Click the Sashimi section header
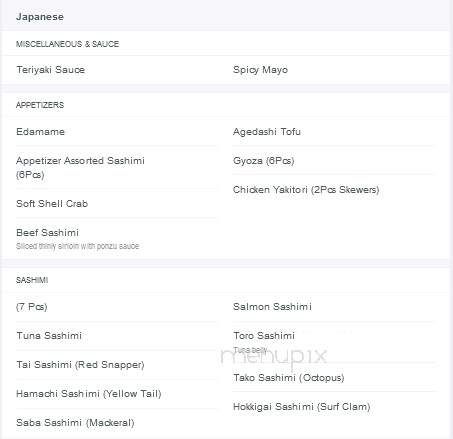 32,280
